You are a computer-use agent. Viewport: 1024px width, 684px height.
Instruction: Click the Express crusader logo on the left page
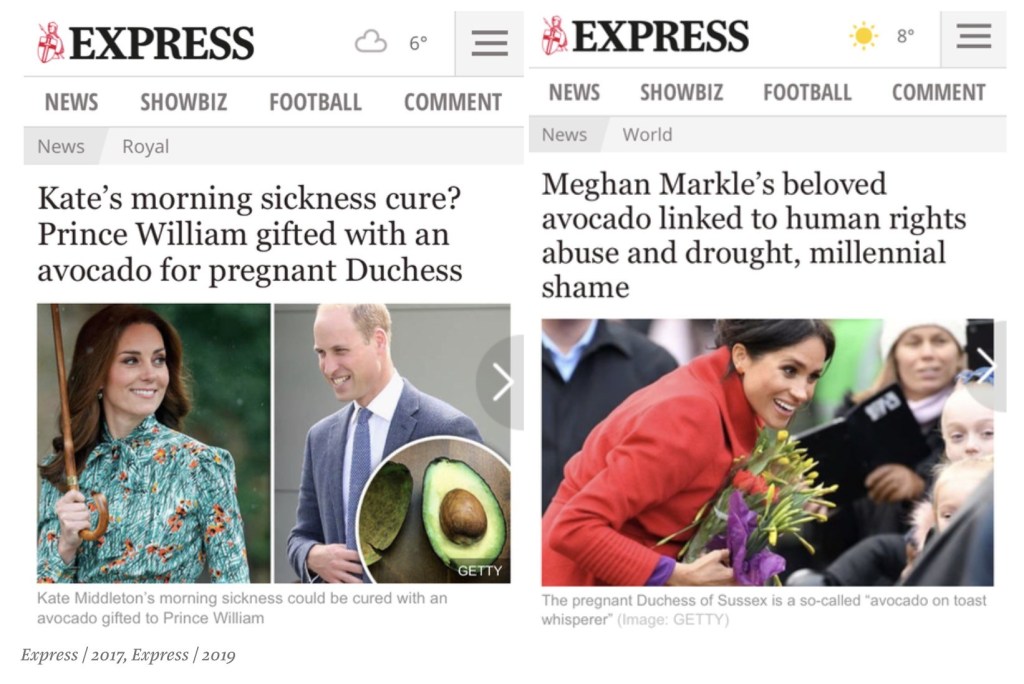pos(50,42)
